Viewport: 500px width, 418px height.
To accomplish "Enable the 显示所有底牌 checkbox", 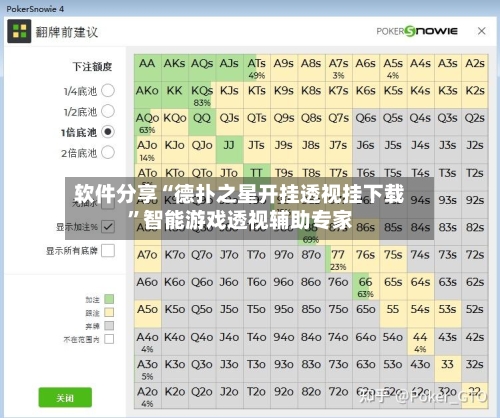I will (108, 251).
